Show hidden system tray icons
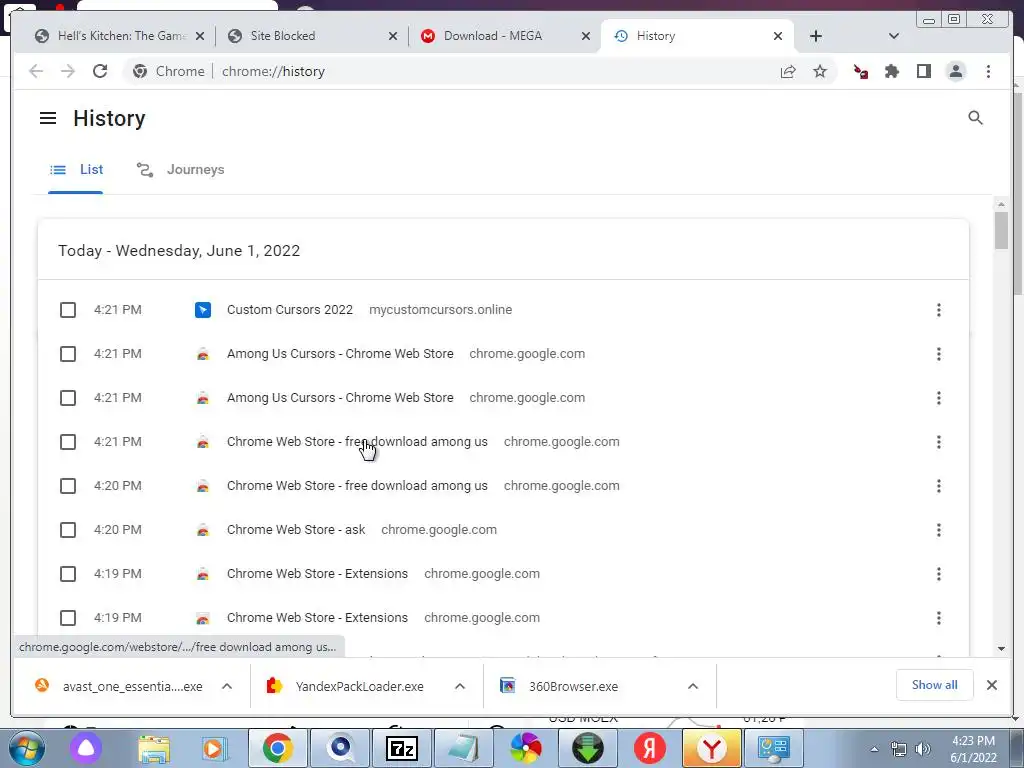The image size is (1024, 768). point(874,749)
